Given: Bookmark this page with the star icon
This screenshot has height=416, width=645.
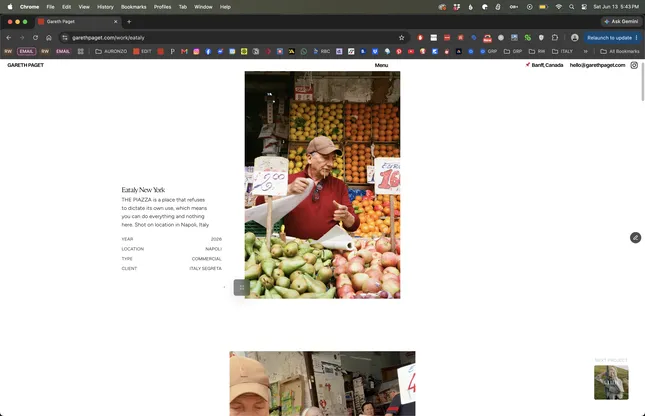Looking at the screenshot, I should 401,37.
